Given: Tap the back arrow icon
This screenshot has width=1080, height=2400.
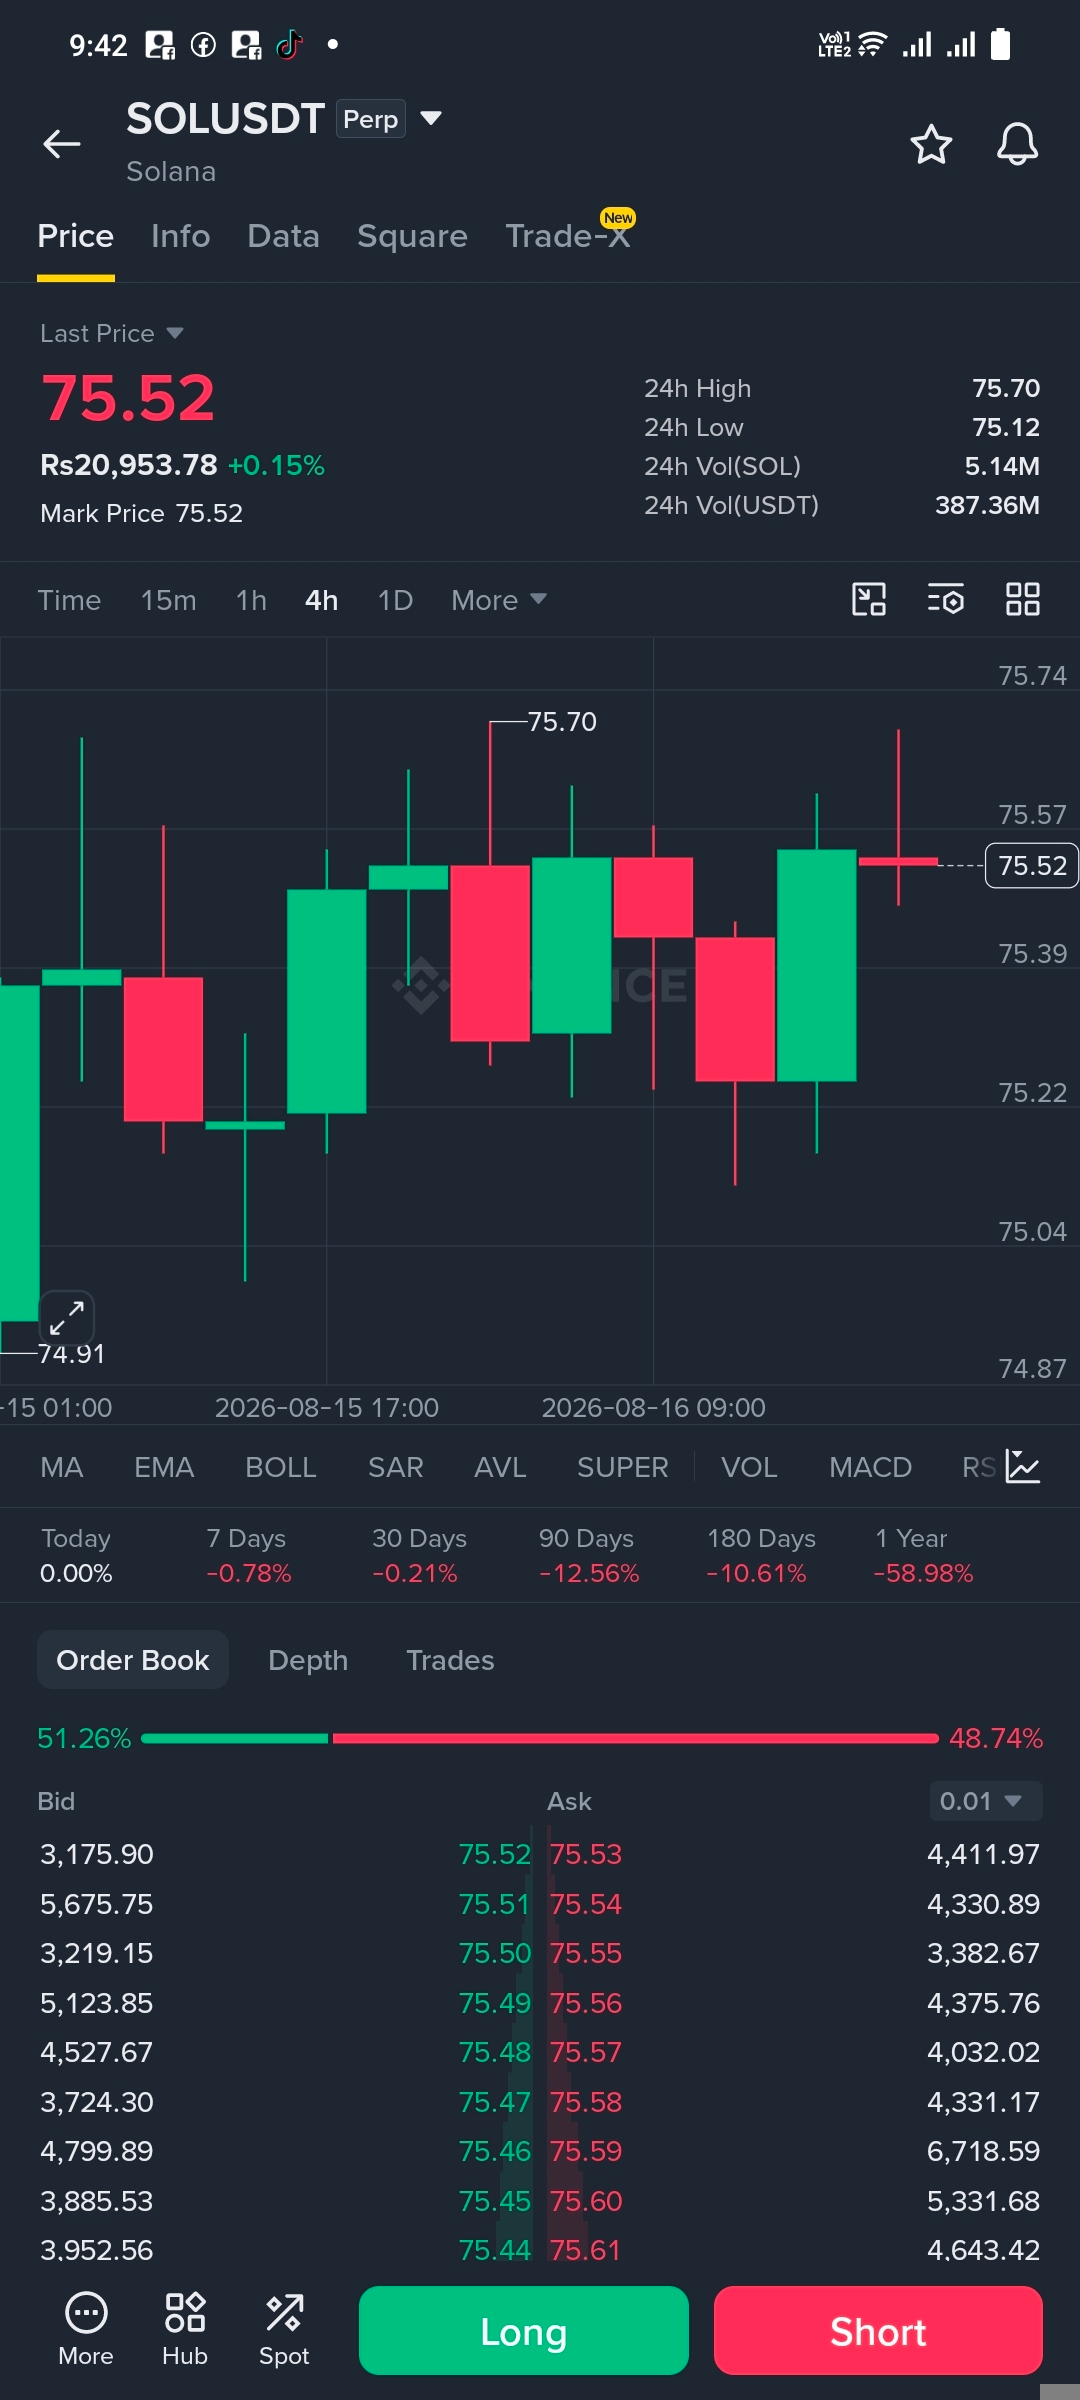Looking at the screenshot, I should tap(61, 144).
